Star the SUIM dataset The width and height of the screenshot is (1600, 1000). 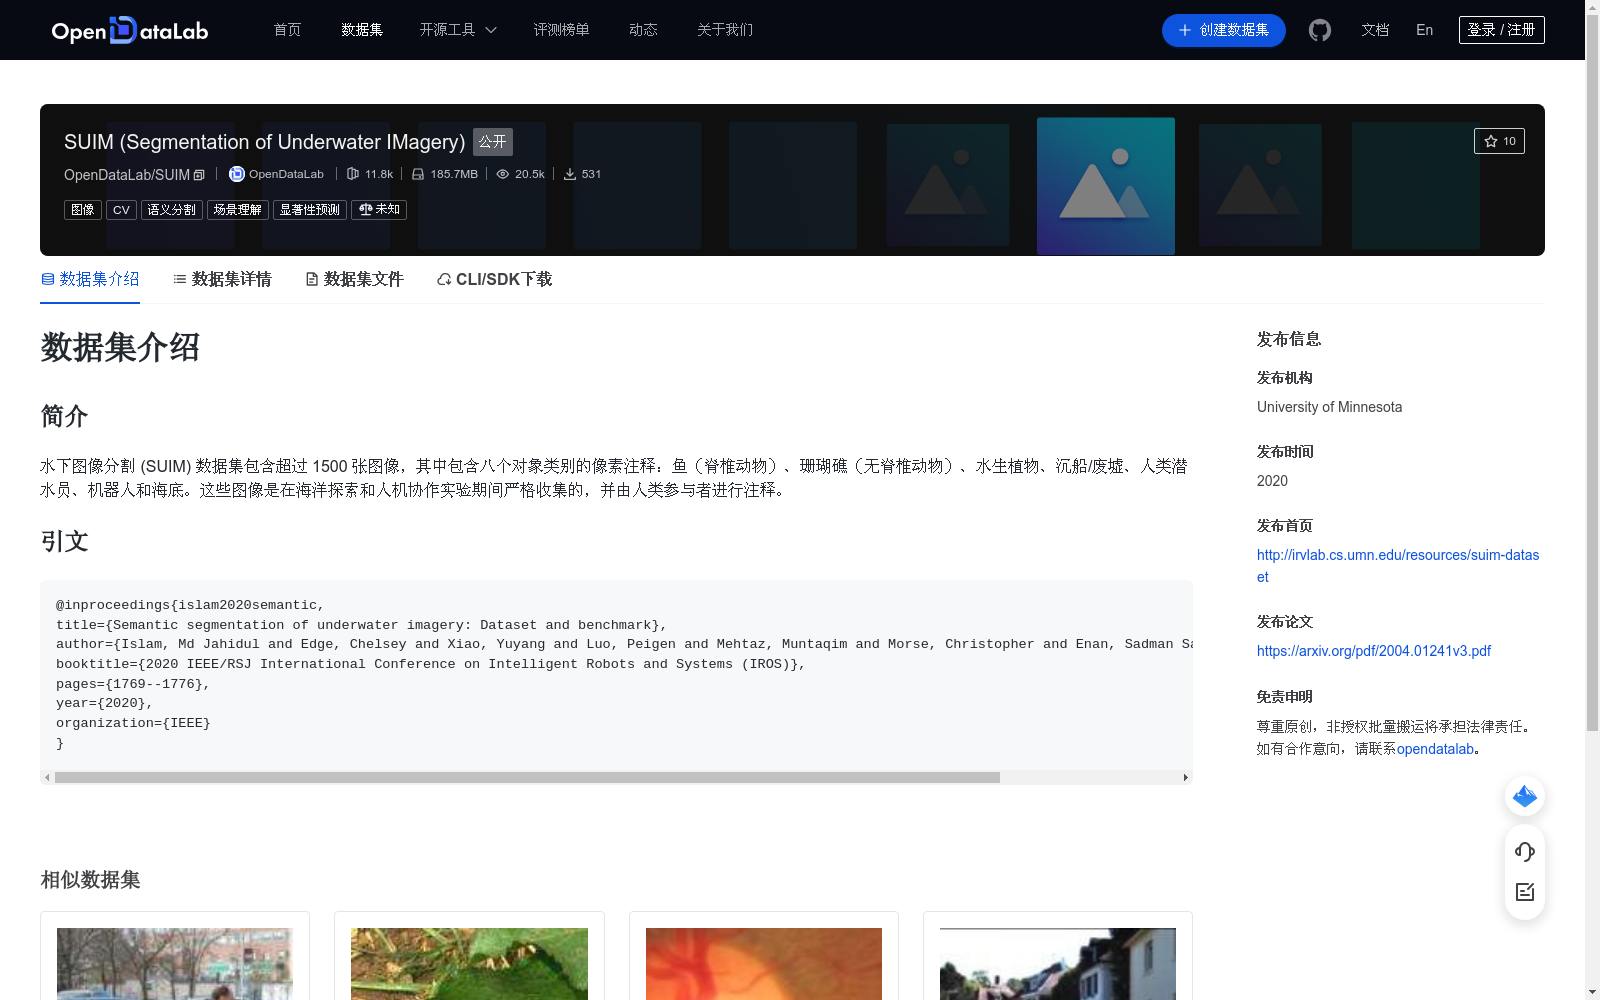1499,141
